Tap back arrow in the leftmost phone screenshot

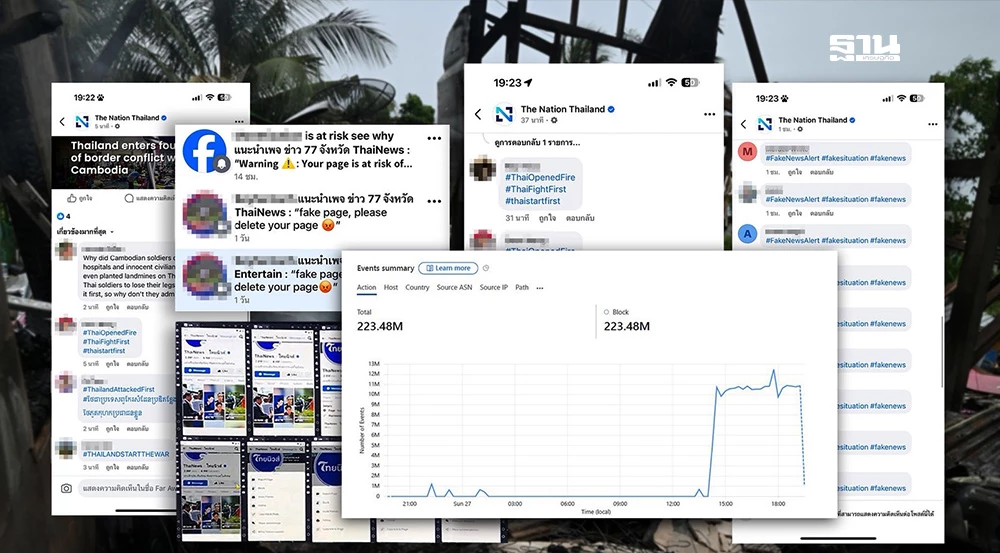pos(61,122)
